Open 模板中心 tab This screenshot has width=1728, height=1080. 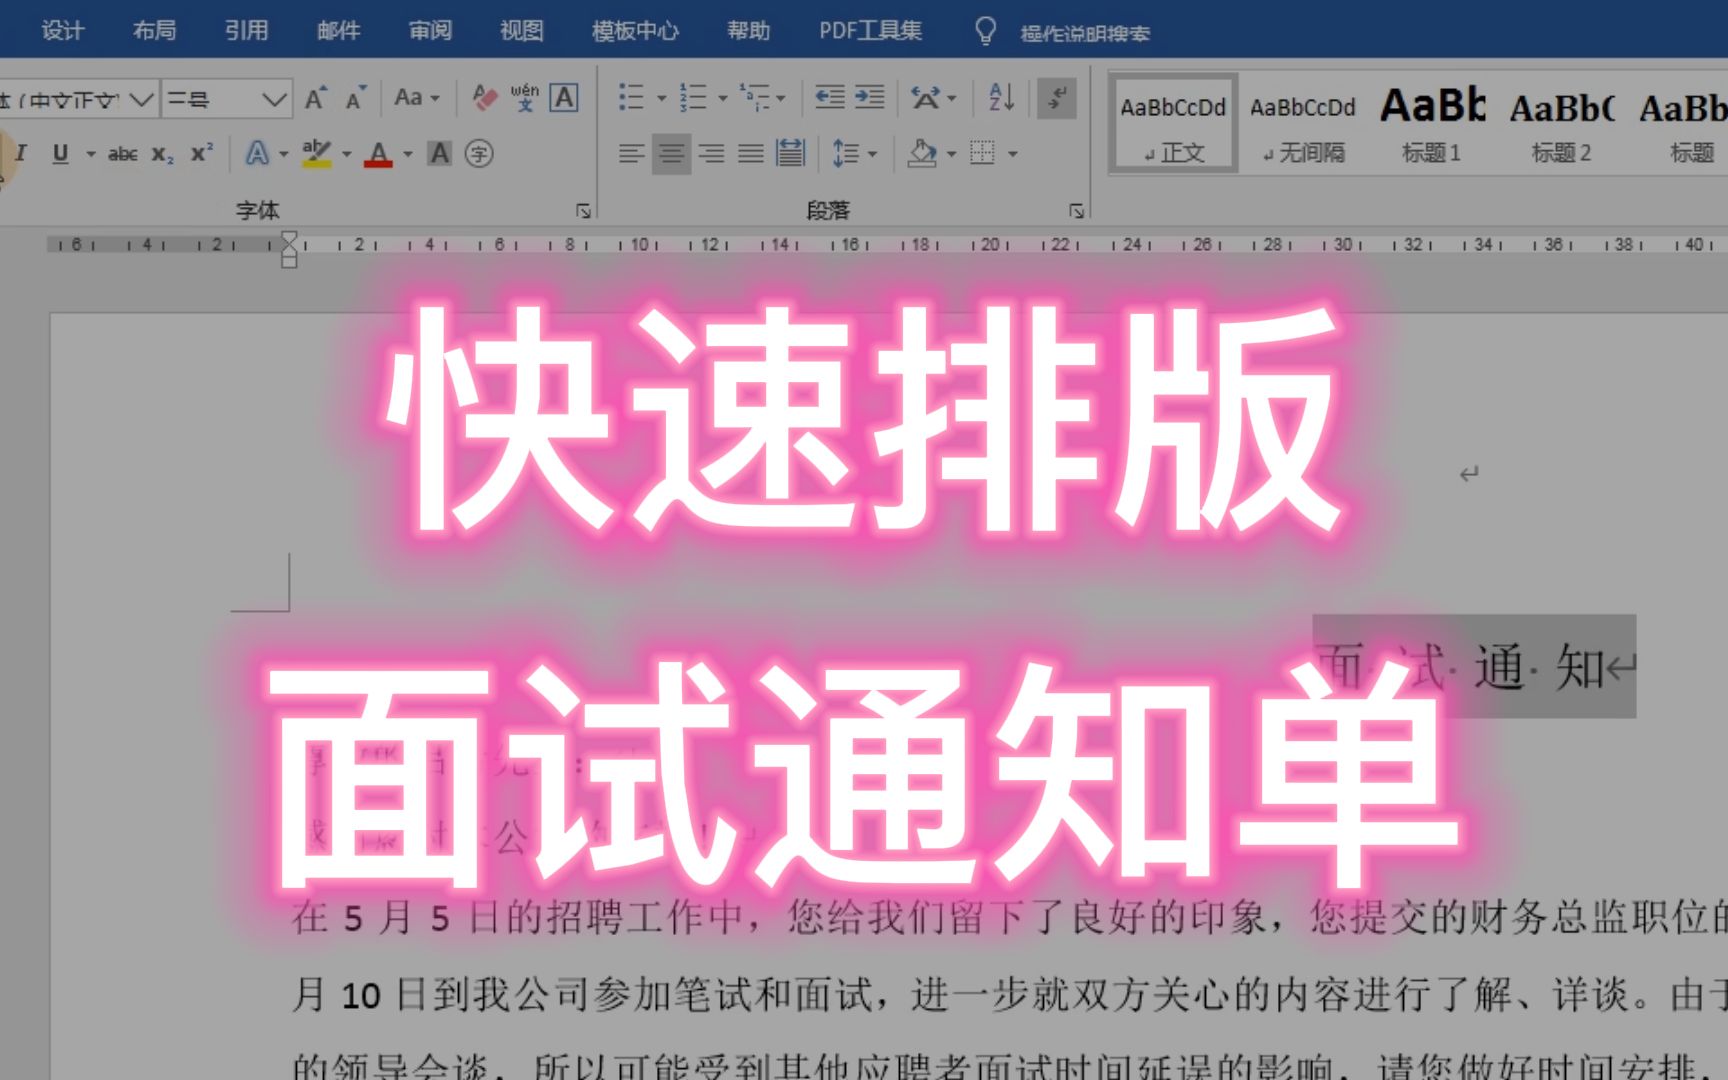[x=635, y=31]
